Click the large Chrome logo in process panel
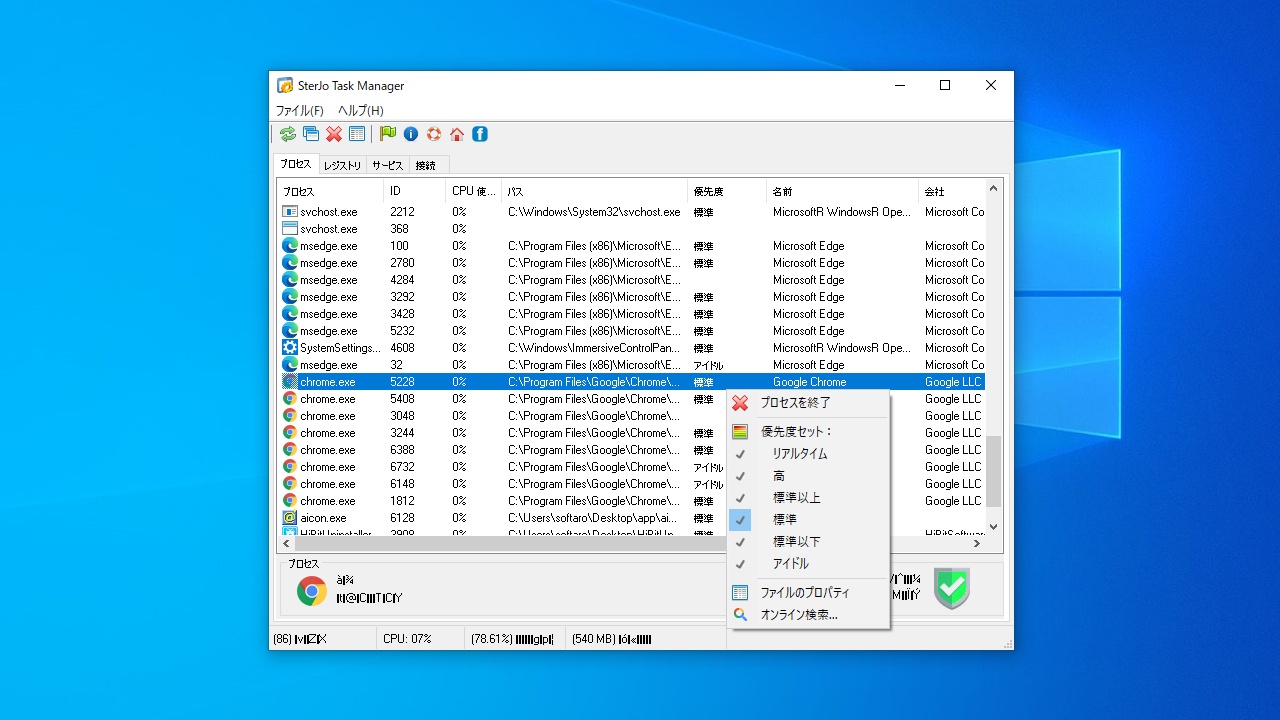 (x=312, y=591)
